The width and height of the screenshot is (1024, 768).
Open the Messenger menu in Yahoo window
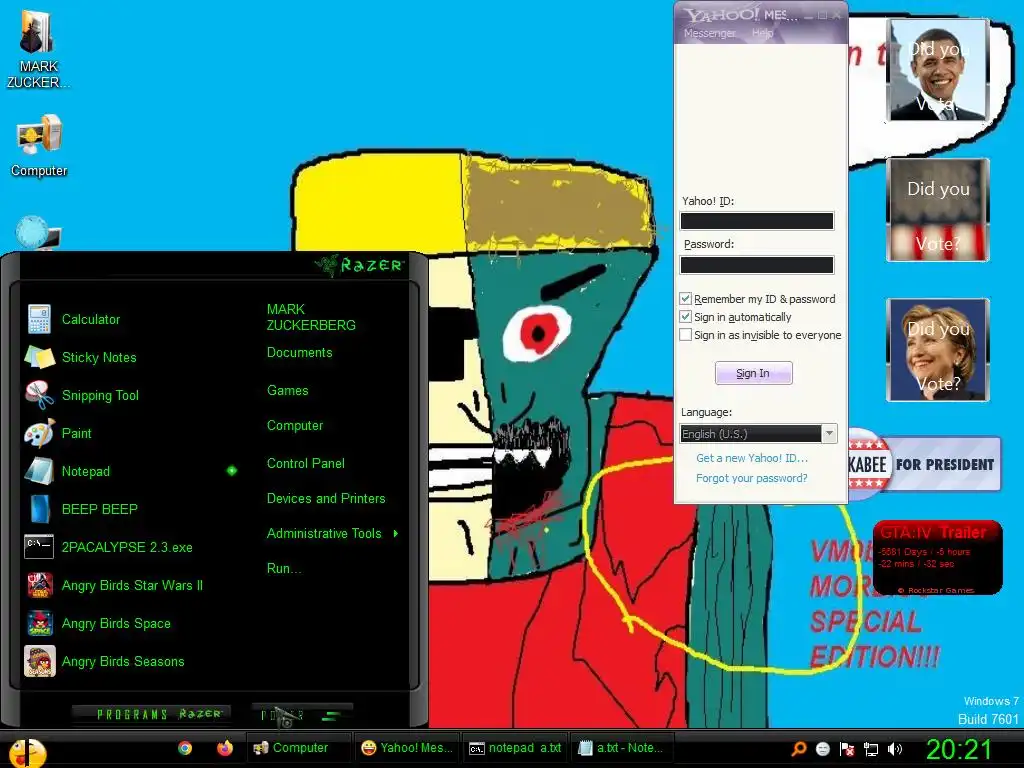[709, 33]
